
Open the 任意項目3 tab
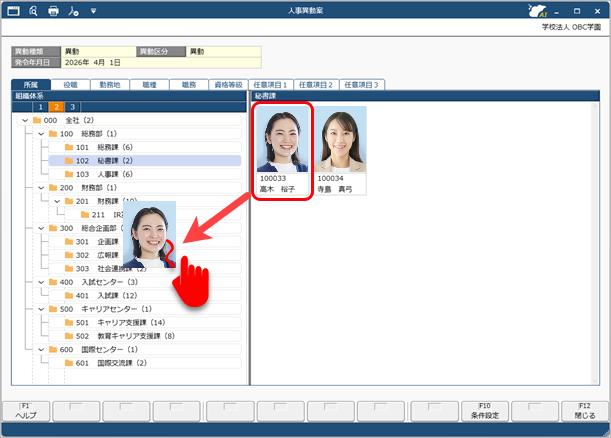click(362, 85)
